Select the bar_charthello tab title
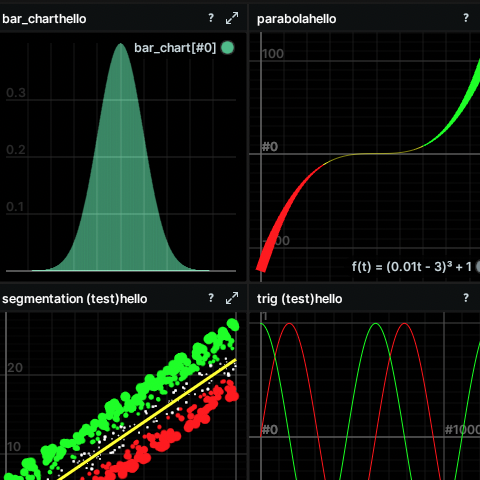This screenshot has height=480, width=480. [x=44, y=19]
